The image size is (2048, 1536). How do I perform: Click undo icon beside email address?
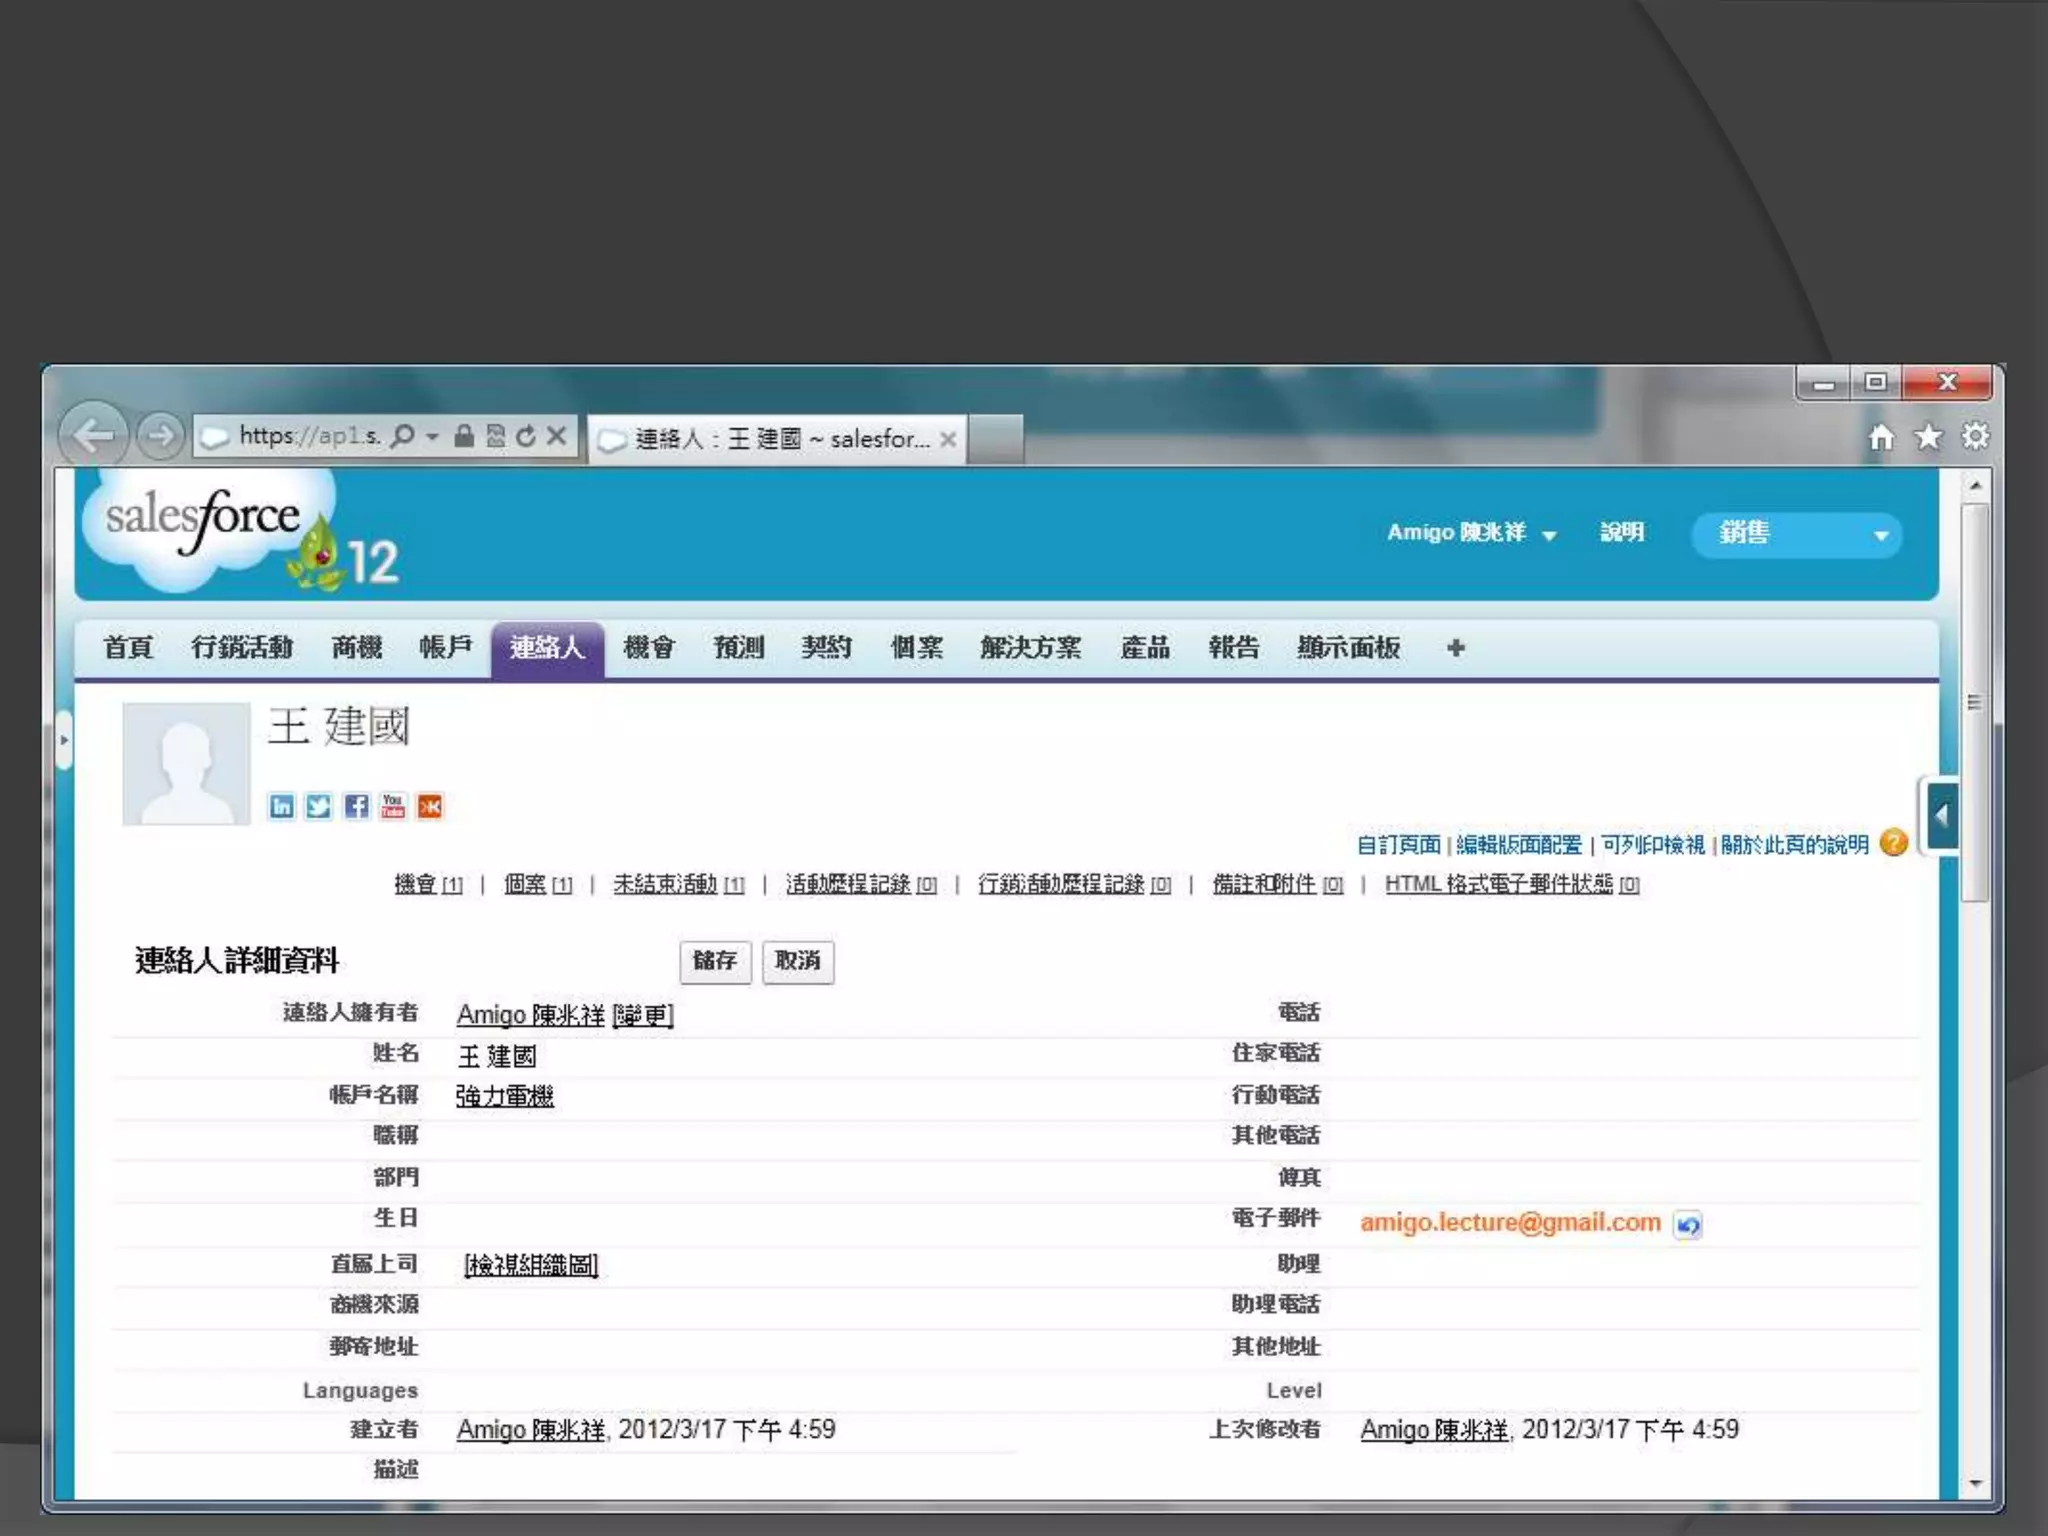coord(1688,1225)
